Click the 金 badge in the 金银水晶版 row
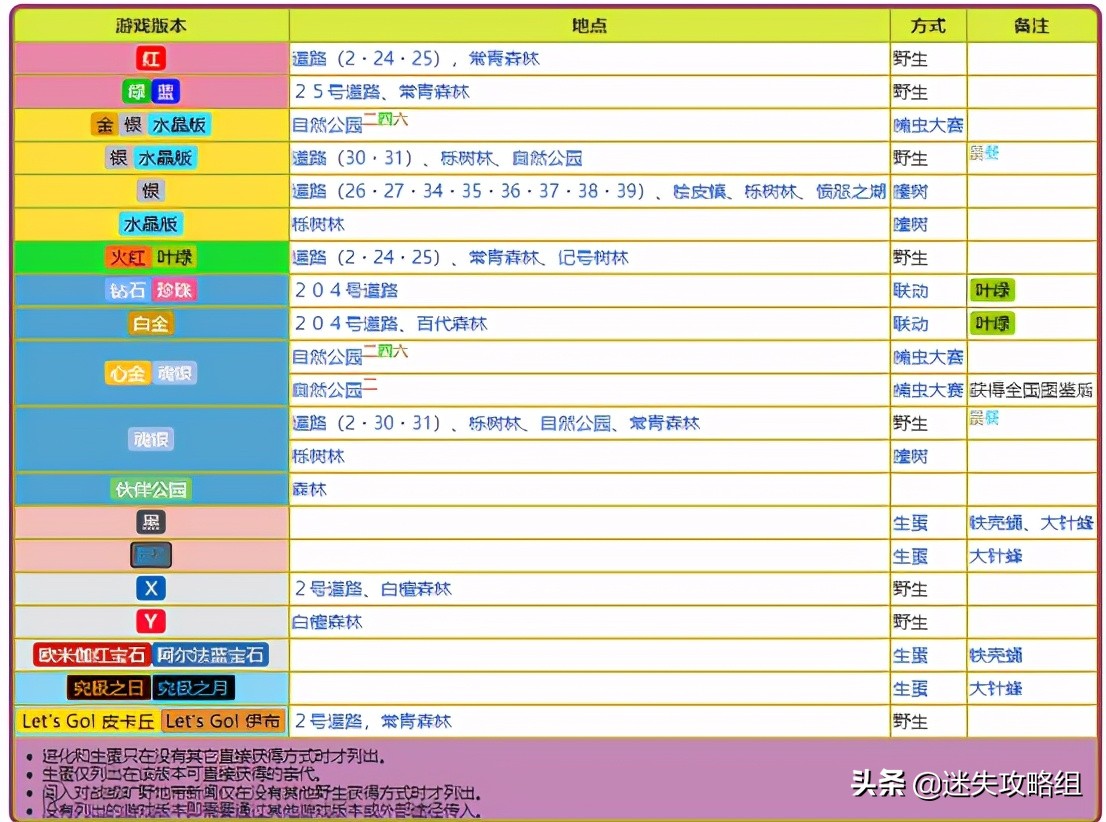 [x=104, y=125]
